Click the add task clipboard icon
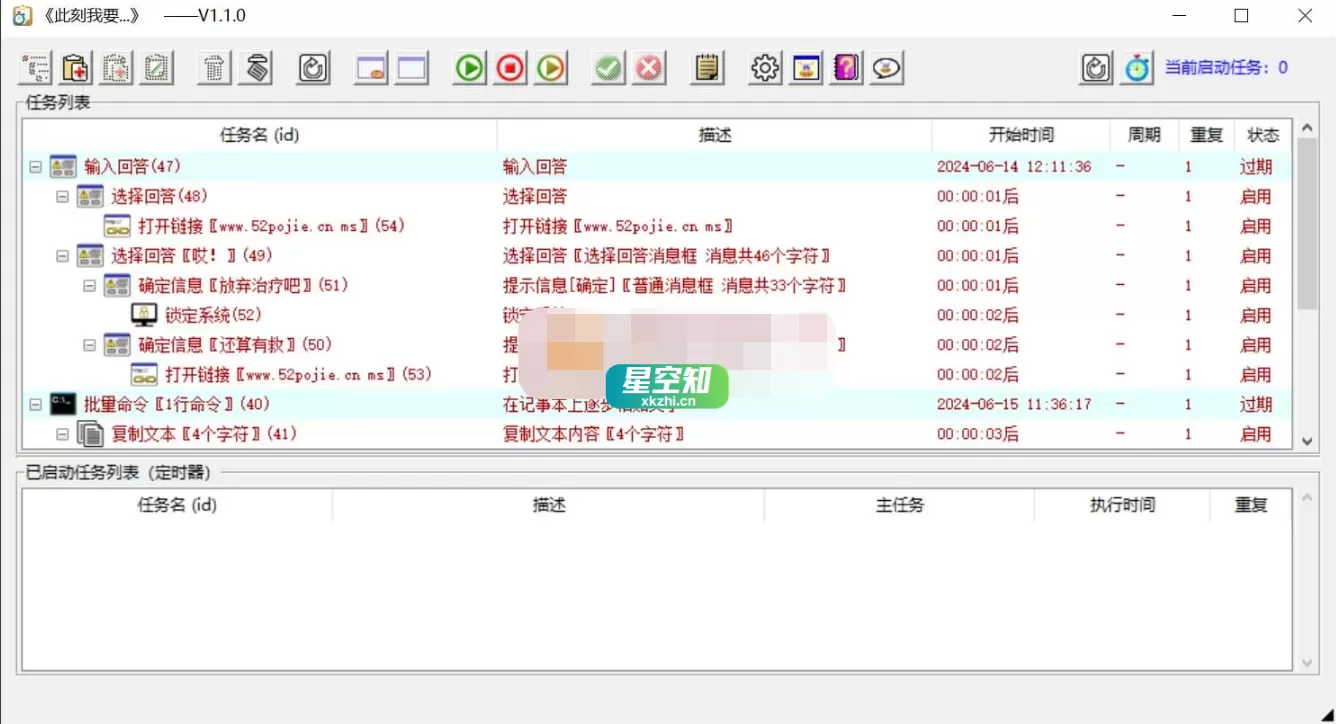1336x724 pixels. point(76,67)
